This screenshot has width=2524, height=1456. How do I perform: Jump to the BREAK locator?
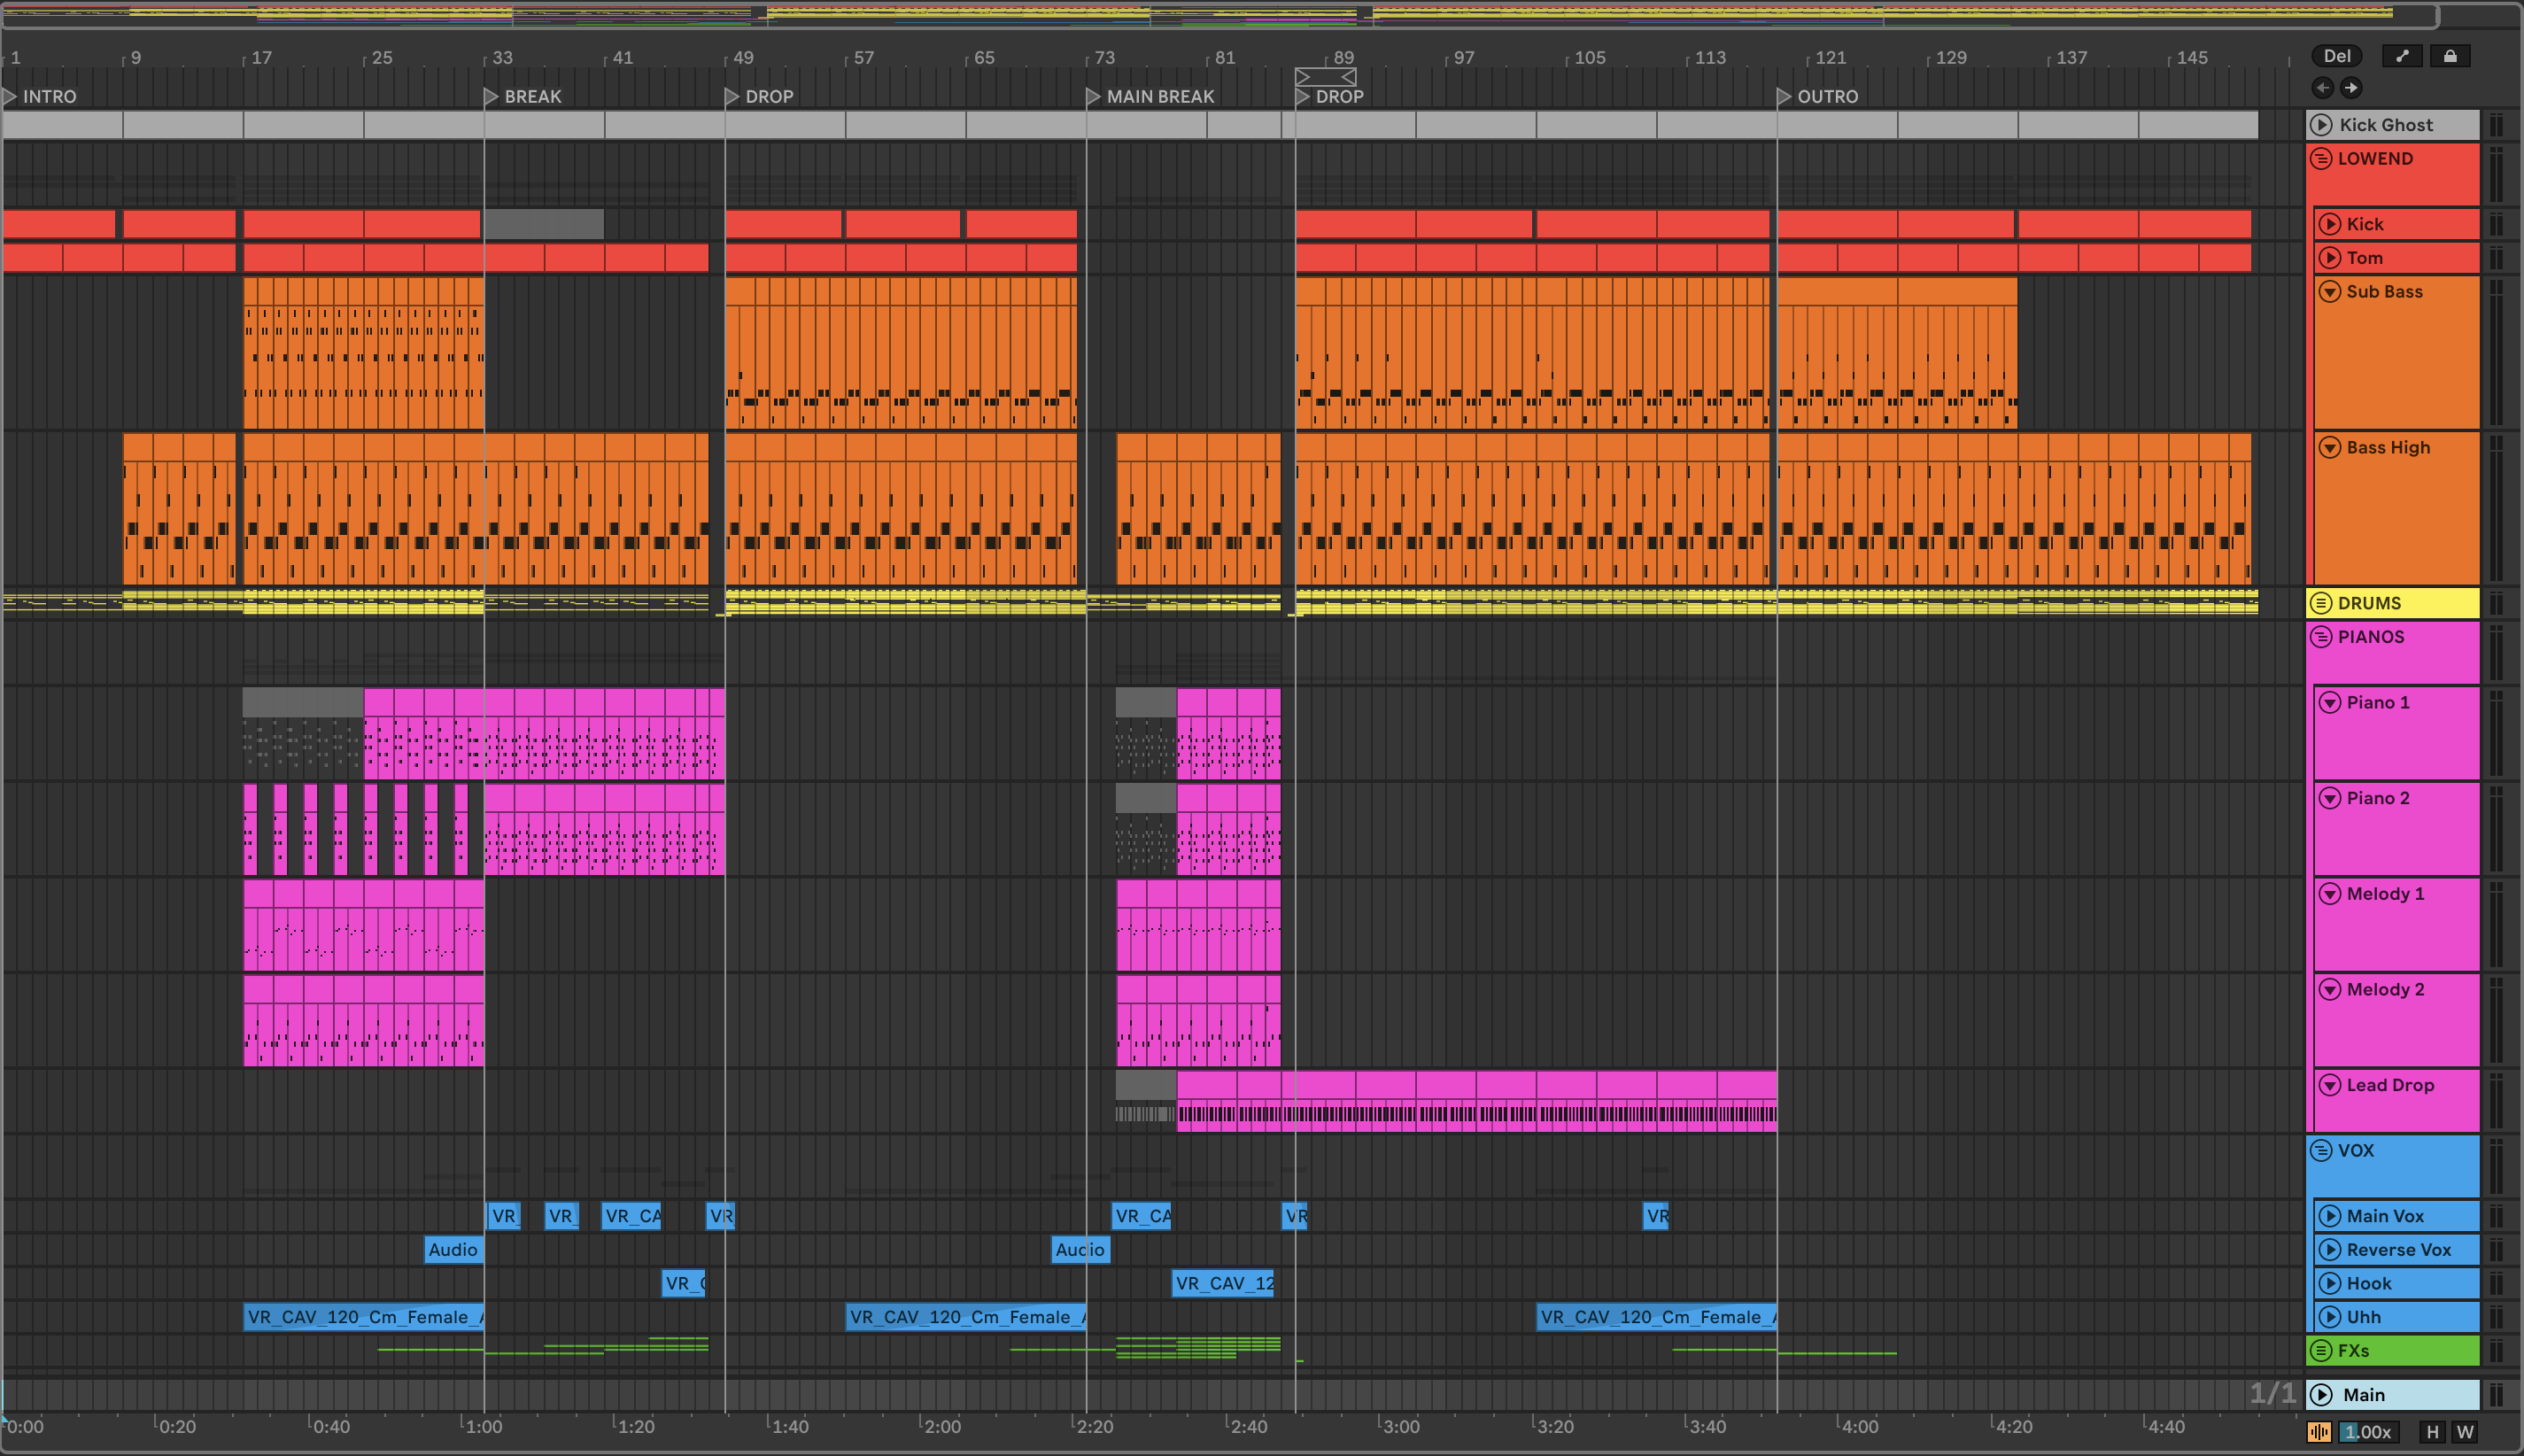tap(523, 97)
